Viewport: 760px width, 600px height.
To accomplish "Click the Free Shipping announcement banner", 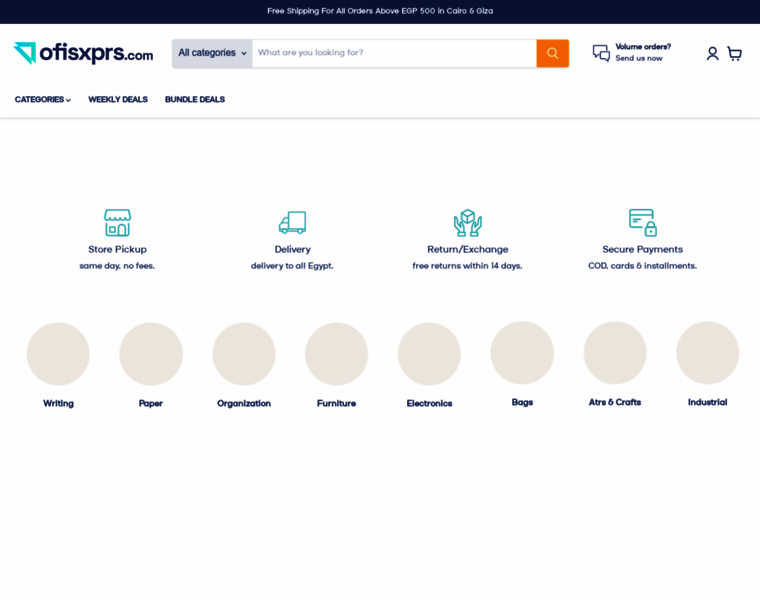I will point(380,11).
